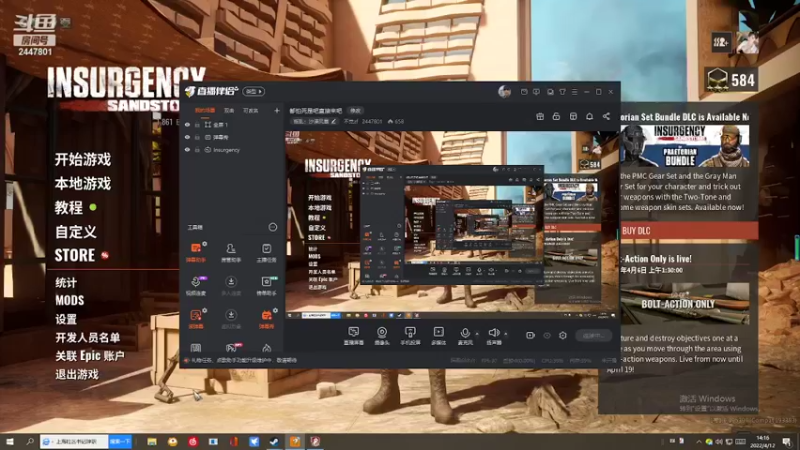Screen dimensions: 800x450
Task: Switch to the third scene tab
Action: 251,110
